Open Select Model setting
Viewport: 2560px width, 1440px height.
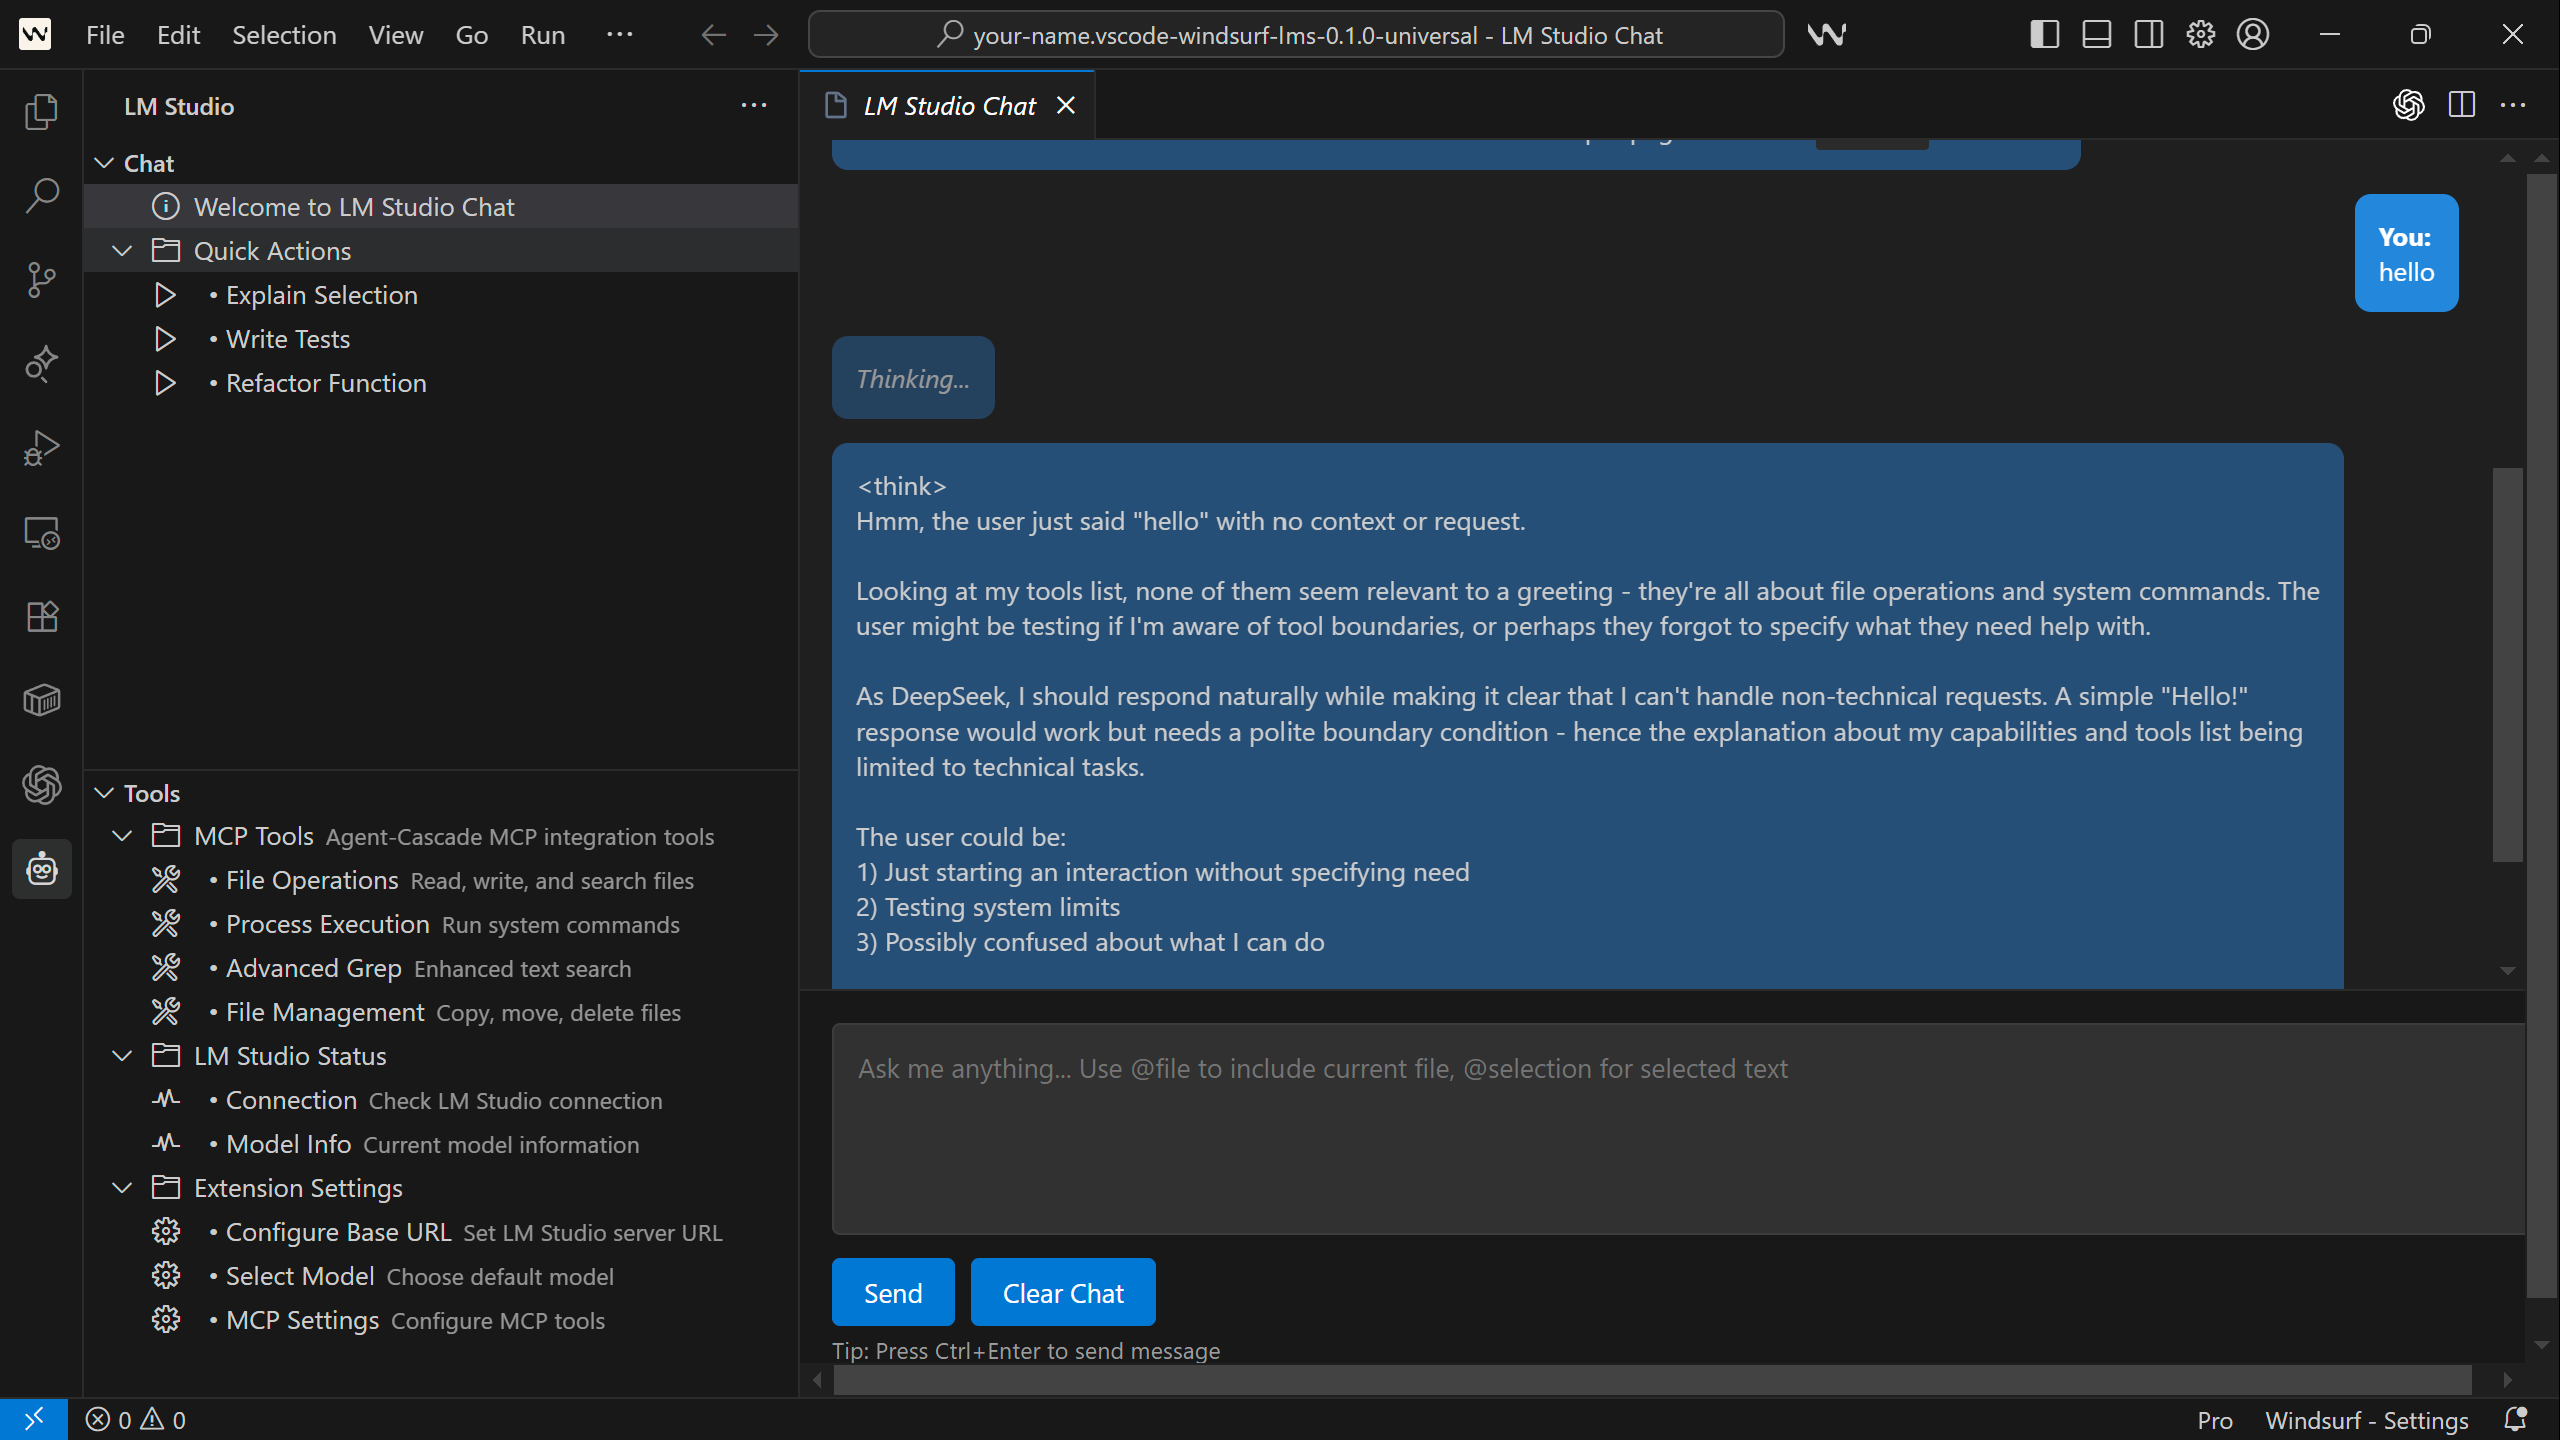[x=441, y=1276]
